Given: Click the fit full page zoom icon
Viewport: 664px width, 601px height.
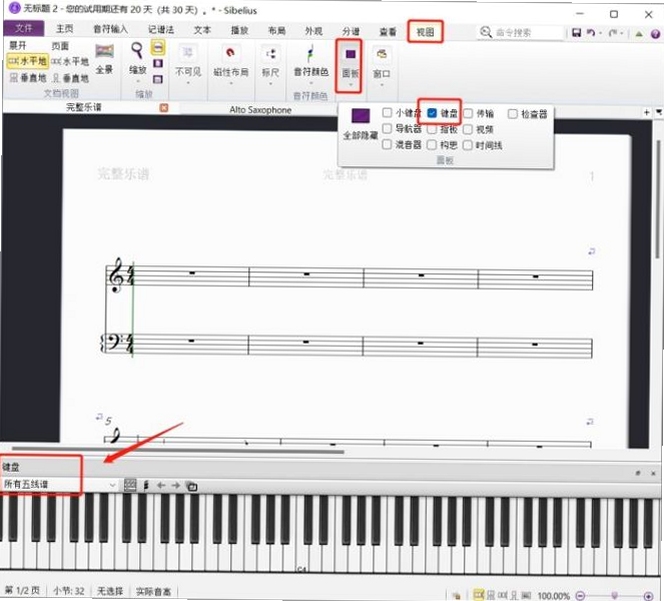Looking at the screenshot, I should click(x=158, y=64).
